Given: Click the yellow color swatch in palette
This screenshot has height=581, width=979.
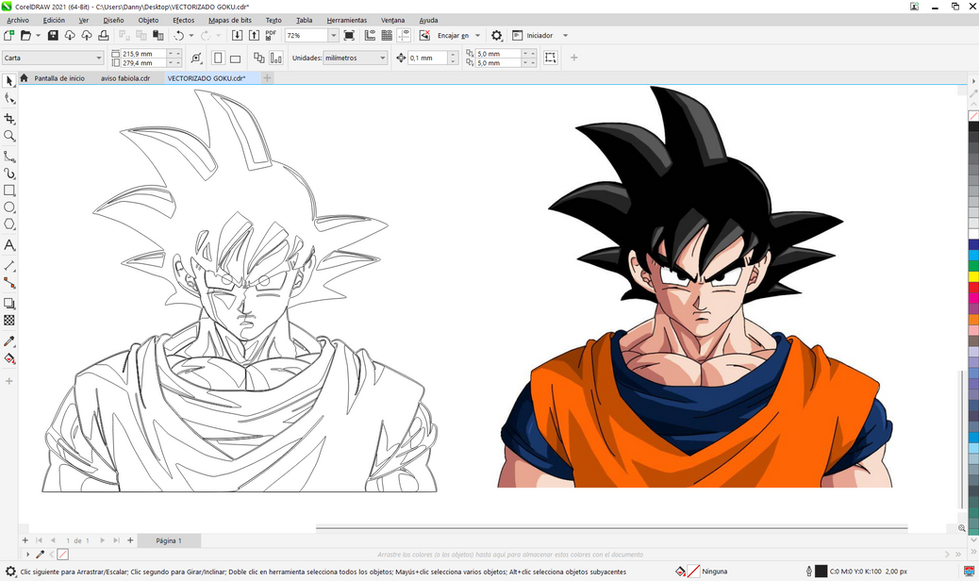Looking at the screenshot, I should click(973, 276).
